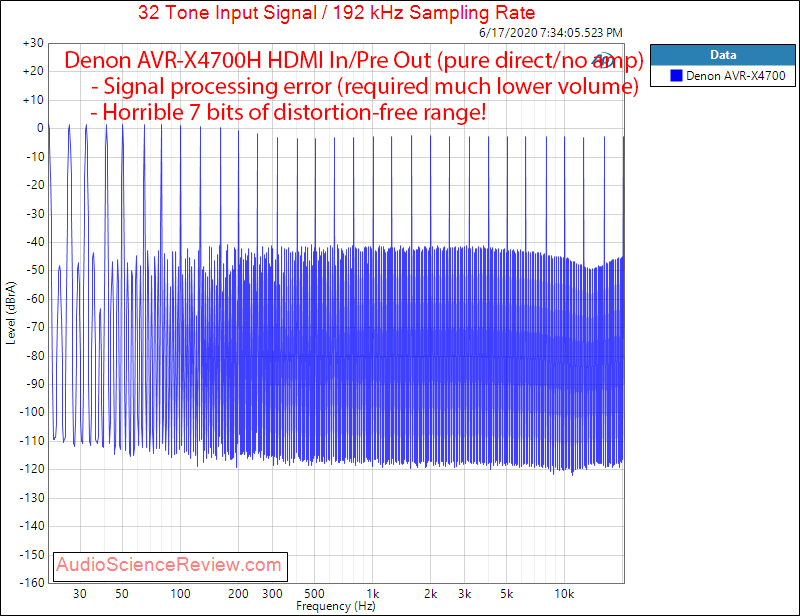
Task: Click the -160 y-axis tick label
Action: (32, 582)
